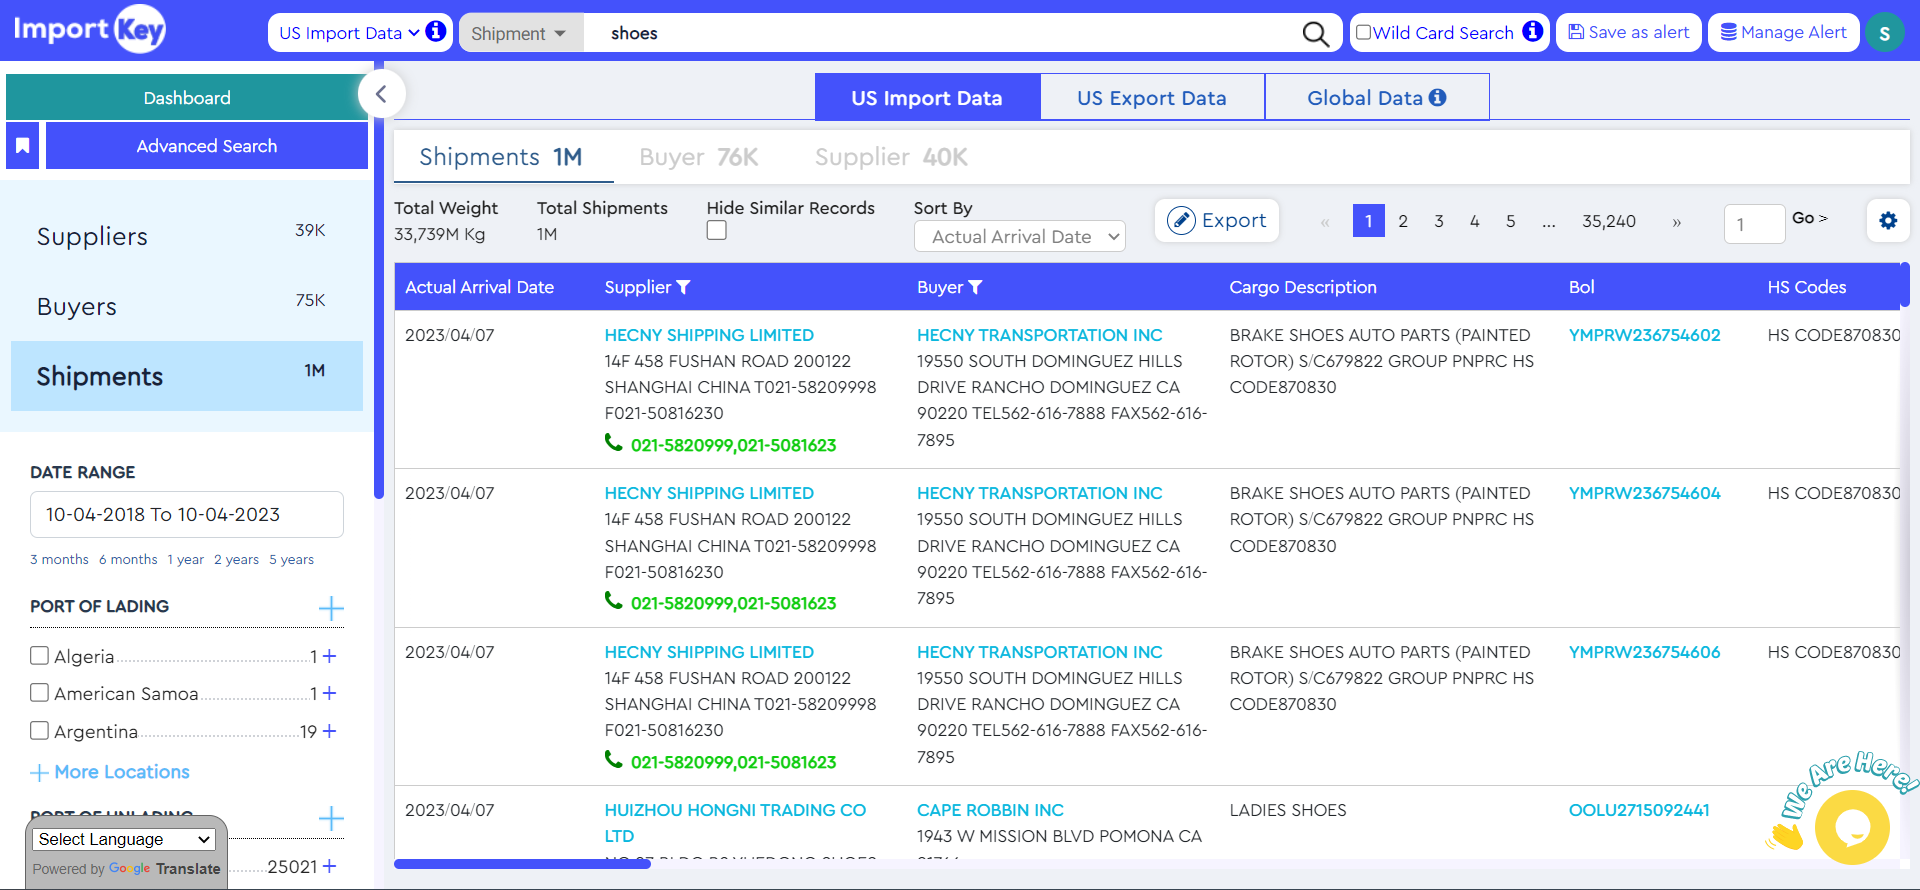Open the US Import Data dropdown
Viewport: 1920px width, 890px height.
click(349, 33)
